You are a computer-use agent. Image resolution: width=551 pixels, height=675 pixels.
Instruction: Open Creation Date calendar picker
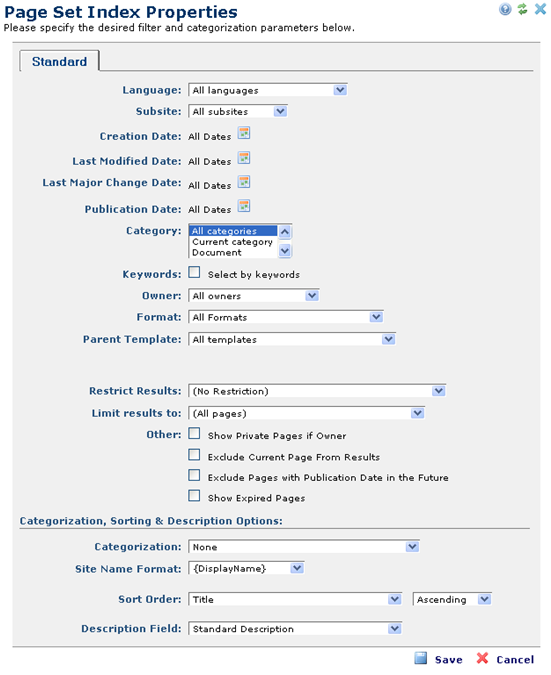coord(244,133)
